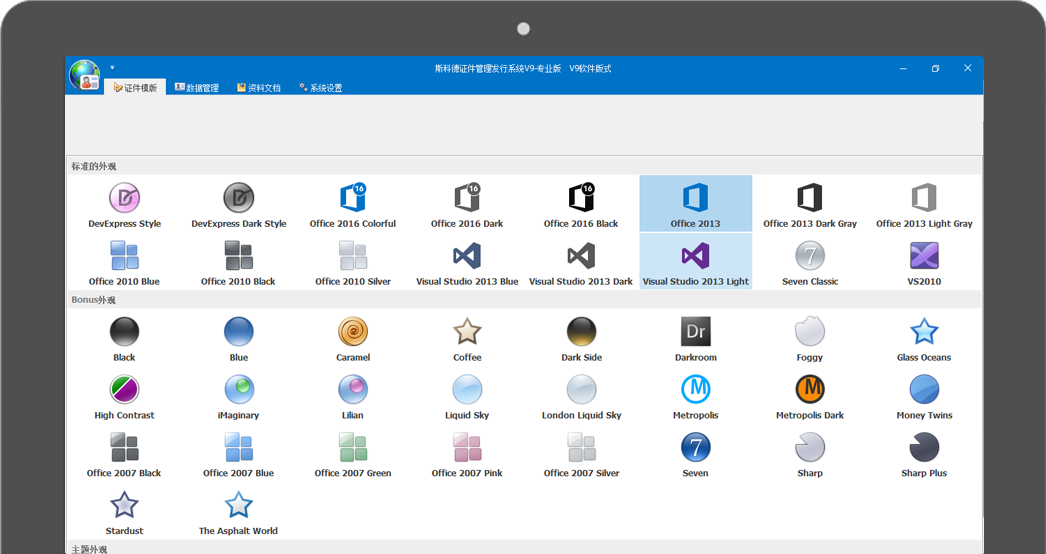Pick the Office 2013 Light Gray skin
Image resolution: width=1046 pixels, height=554 pixels.
(x=924, y=204)
